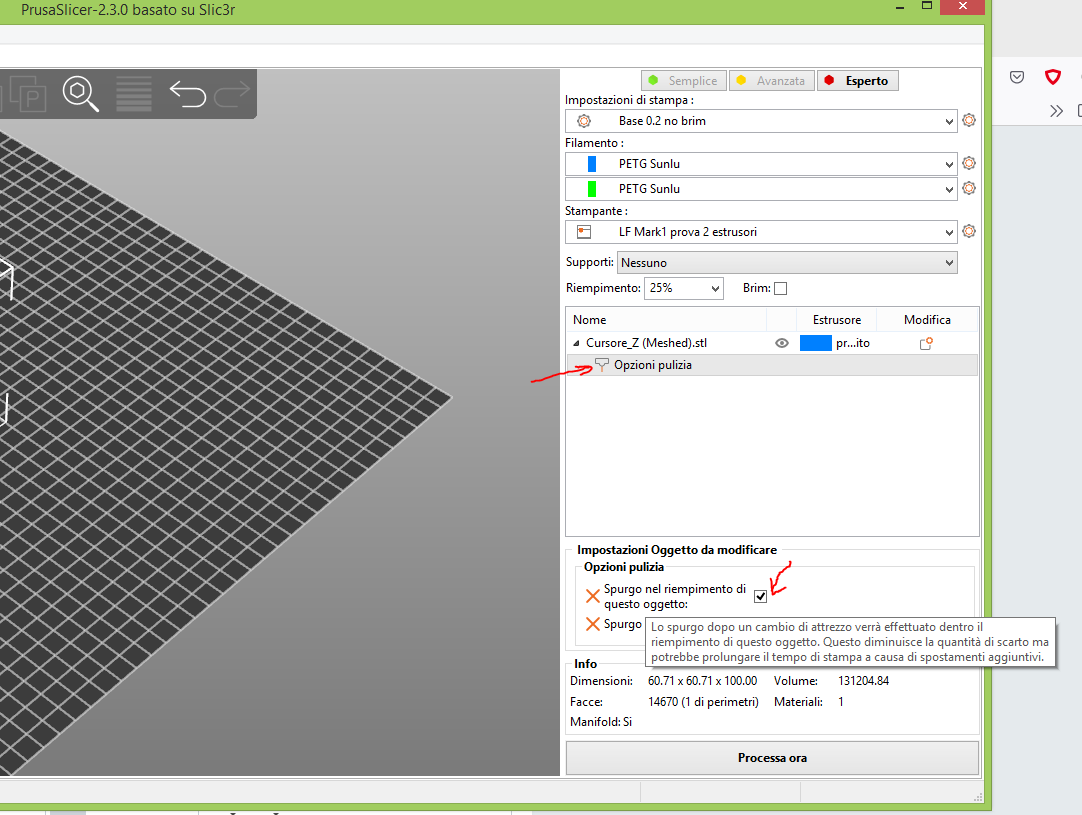The width and height of the screenshot is (1082, 815).
Task: Remove the Spurgo nel riempimento option with its X
Action: (592, 596)
